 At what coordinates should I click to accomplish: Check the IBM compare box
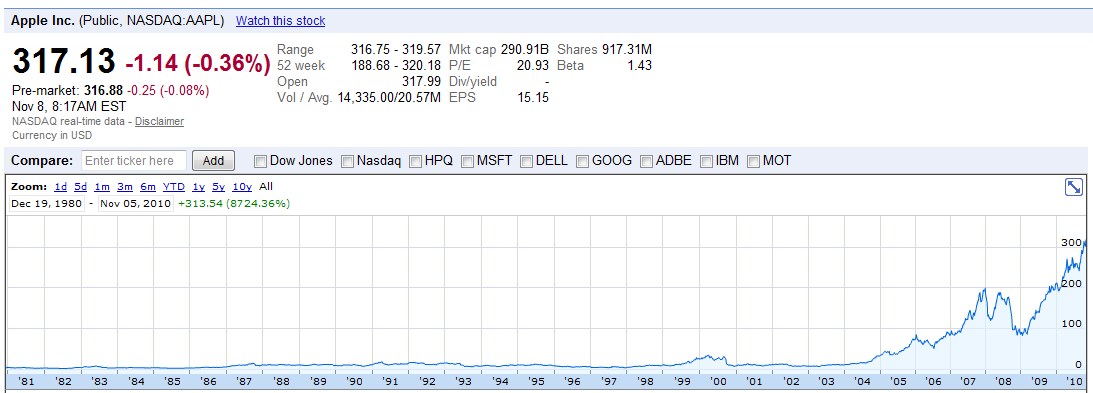(x=706, y=161)
